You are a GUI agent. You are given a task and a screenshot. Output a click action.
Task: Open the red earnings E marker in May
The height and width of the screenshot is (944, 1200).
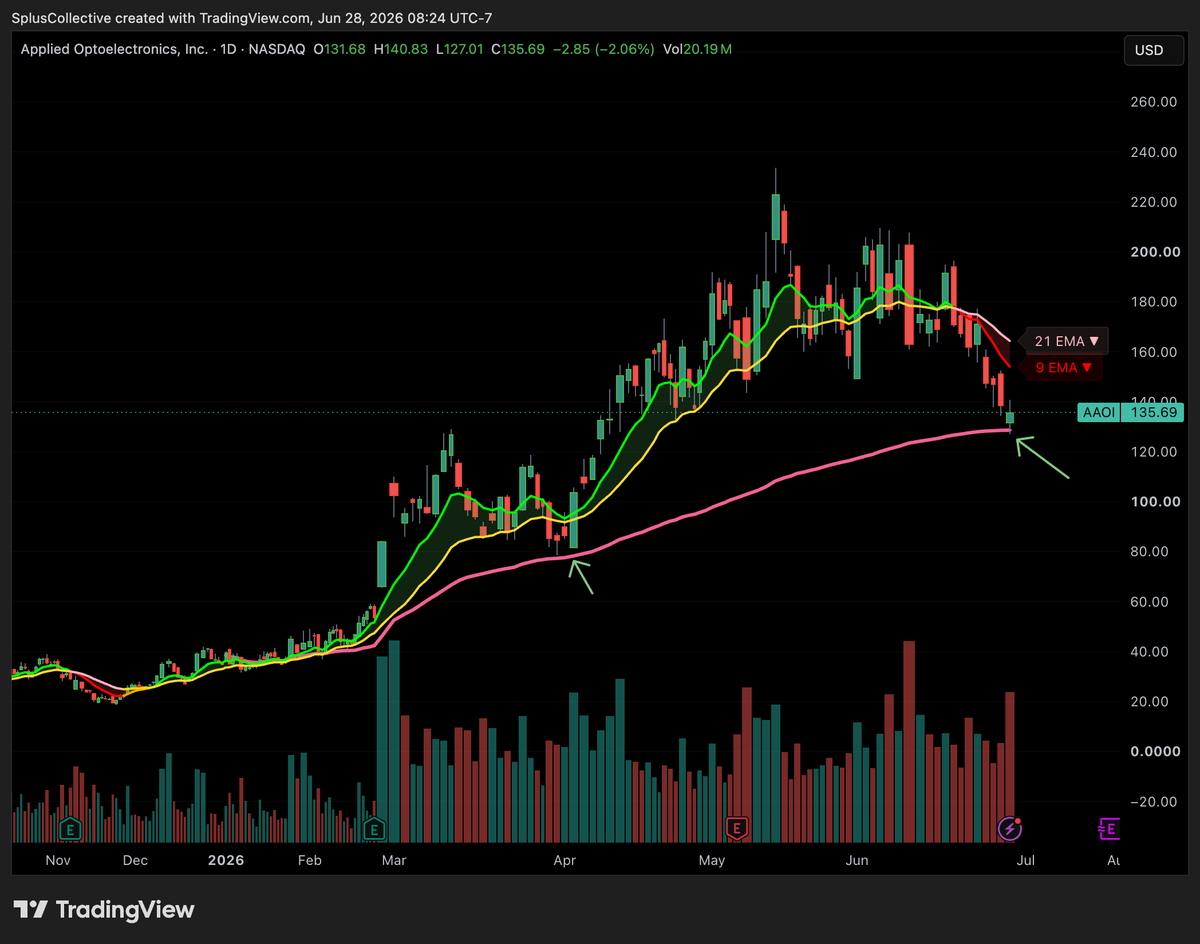[737, 828]
